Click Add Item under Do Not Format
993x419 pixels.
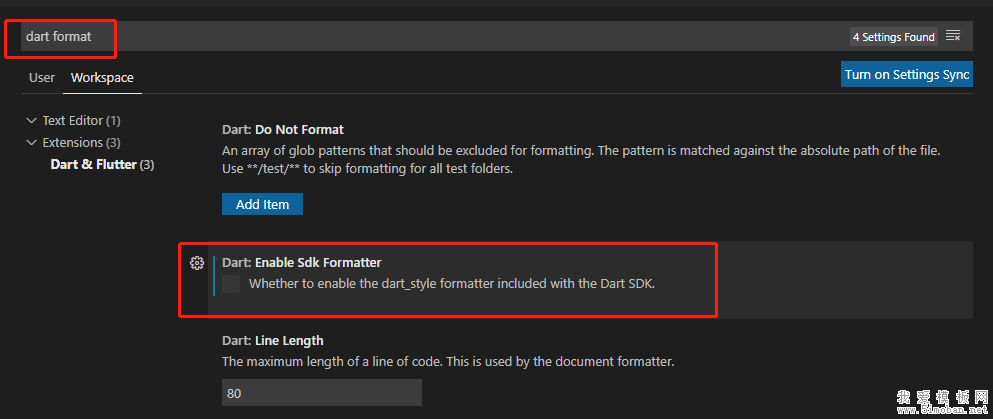262,204
